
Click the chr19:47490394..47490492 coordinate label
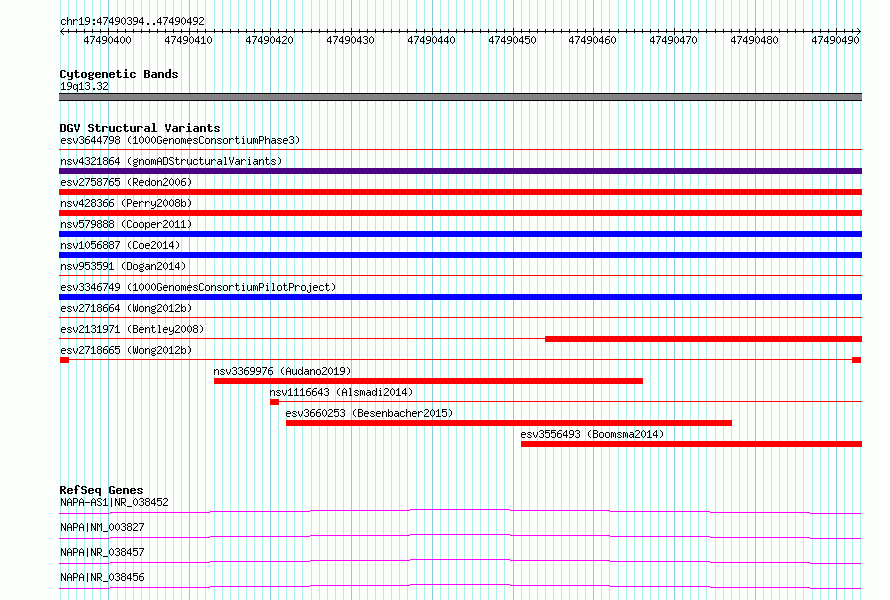click(x=132, y=21)
